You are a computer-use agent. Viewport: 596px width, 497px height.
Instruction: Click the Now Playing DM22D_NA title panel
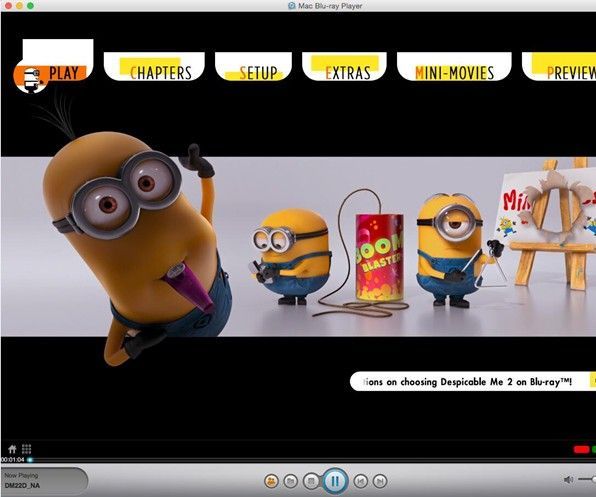(44, 481)
